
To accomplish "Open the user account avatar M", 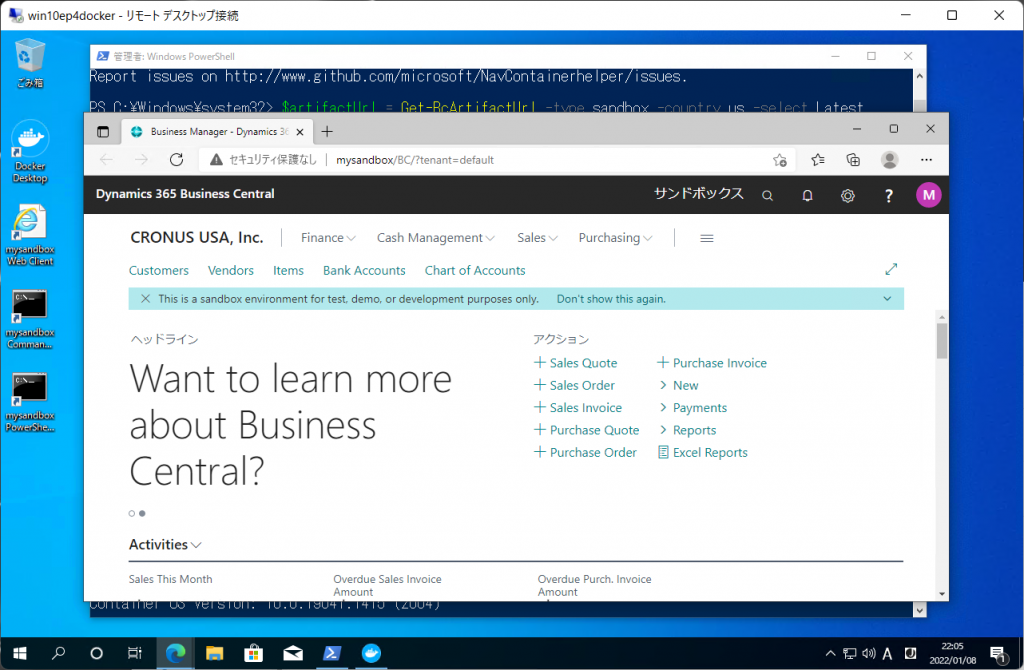I will (928, 195).
